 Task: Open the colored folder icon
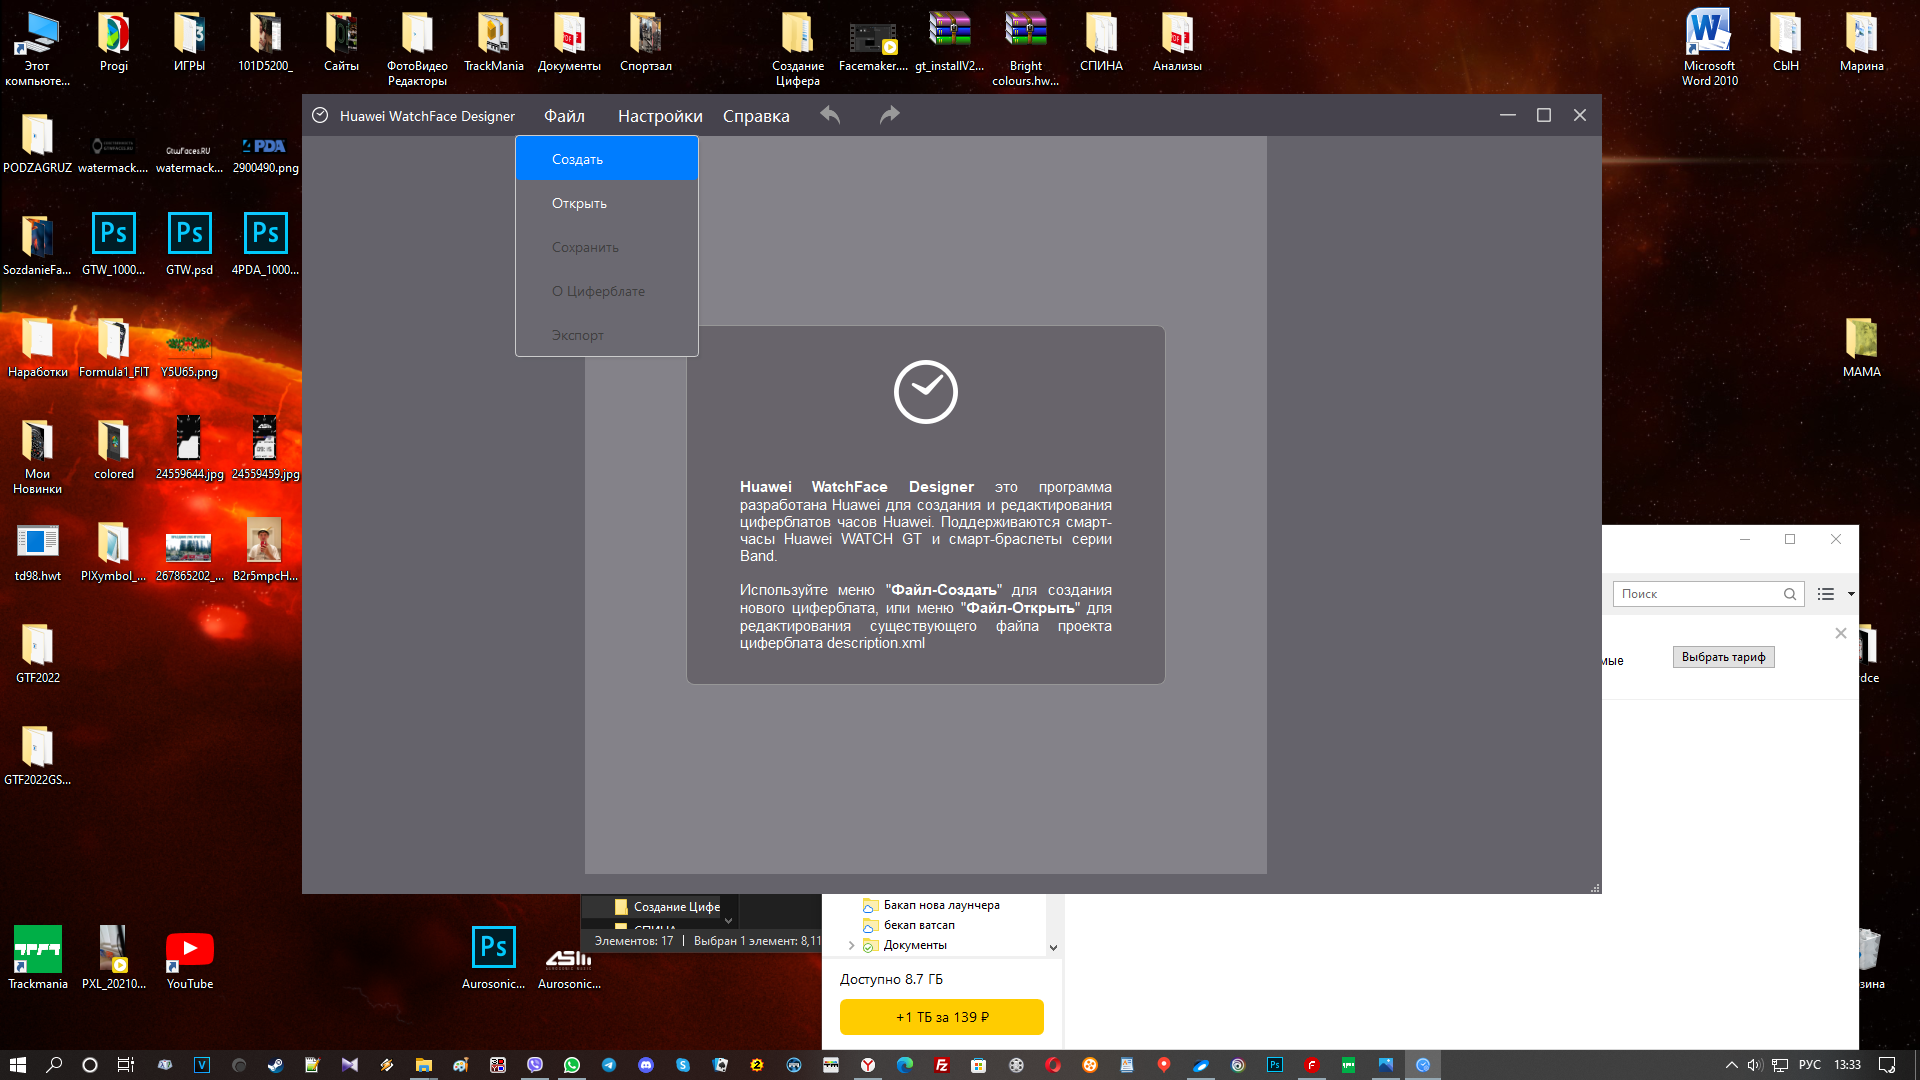tap(114, 448)
